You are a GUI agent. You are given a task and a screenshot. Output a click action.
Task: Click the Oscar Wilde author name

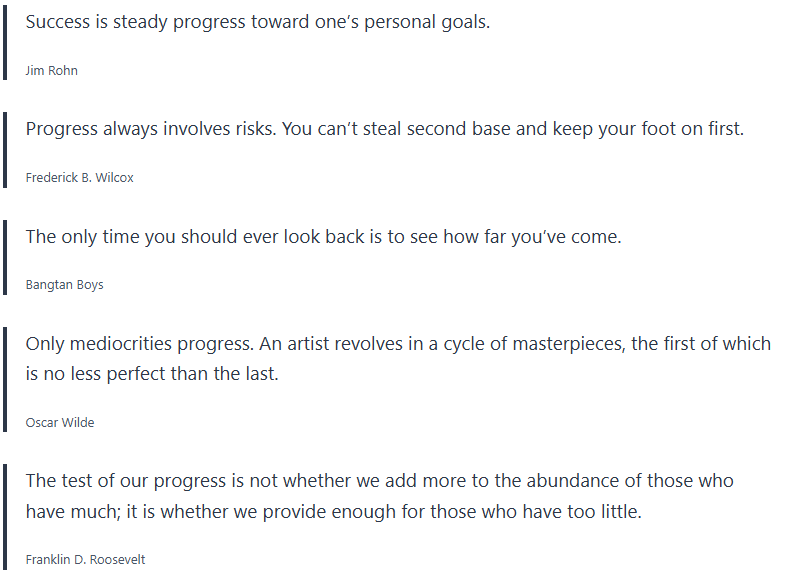[x=60, y=423]
